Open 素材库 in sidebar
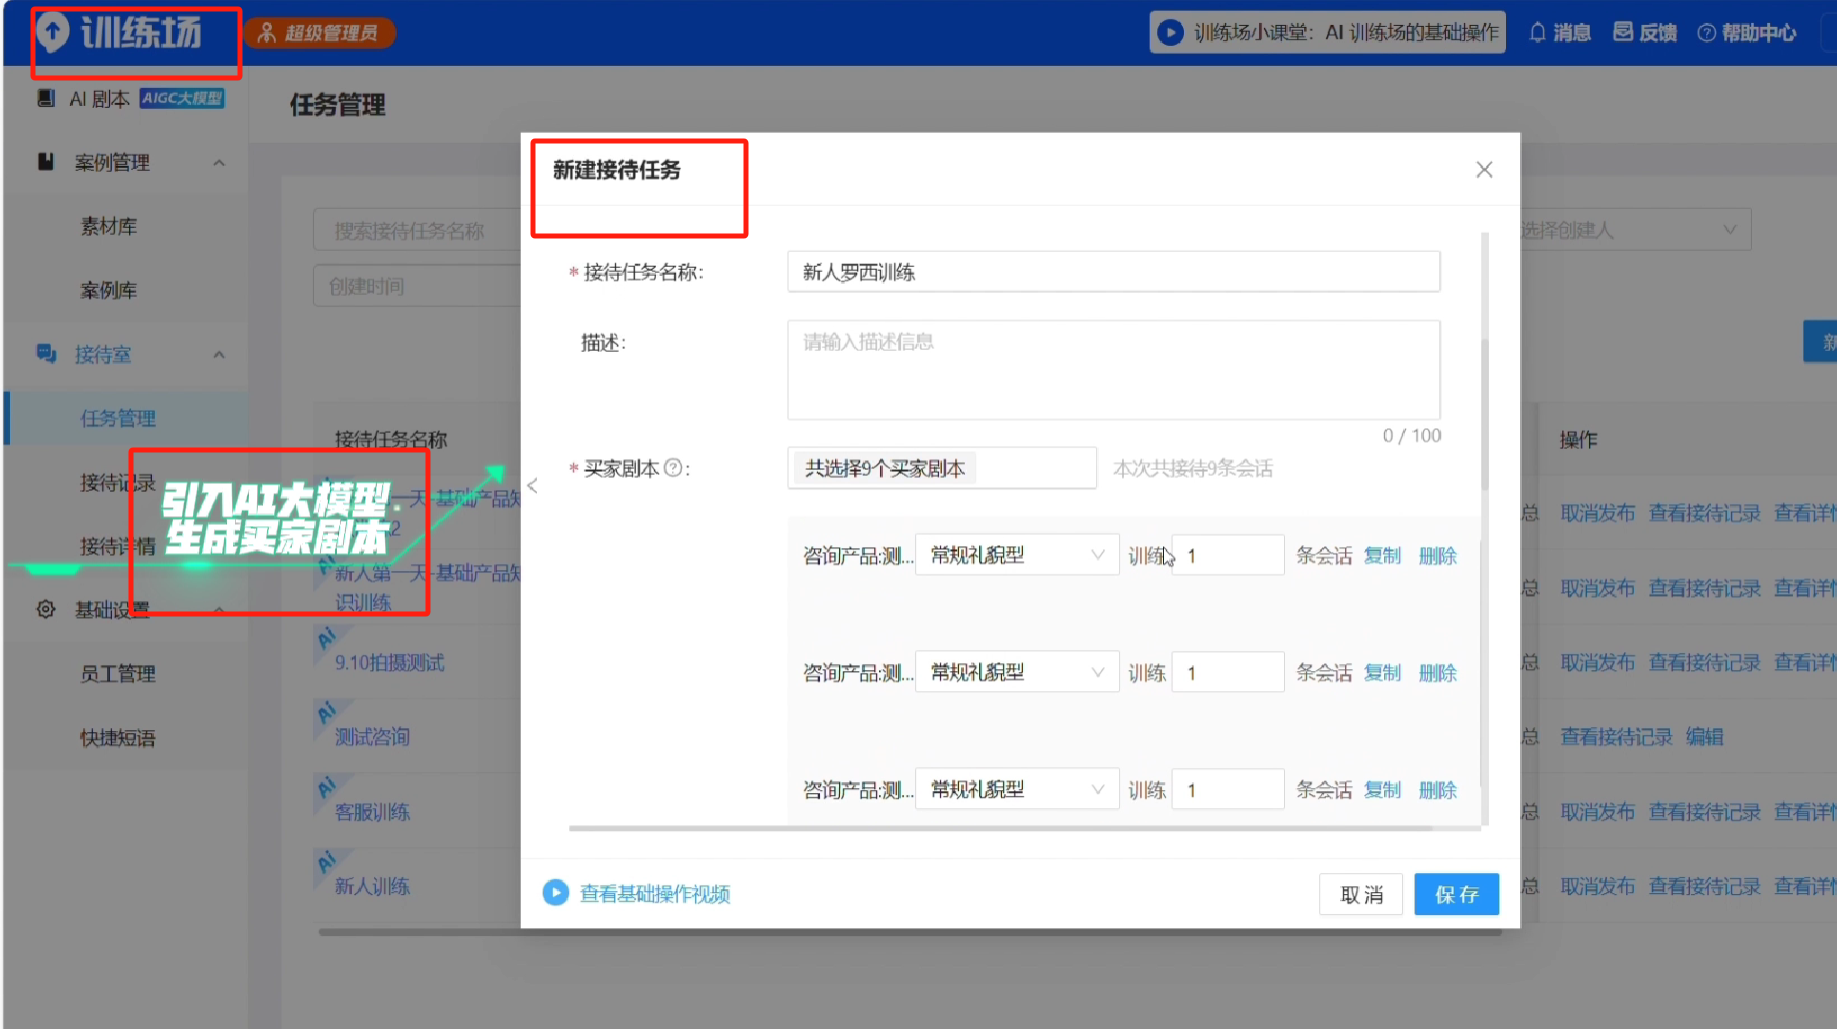Viewport: 1837px width, 1029px height. click(x=109, y=226)
